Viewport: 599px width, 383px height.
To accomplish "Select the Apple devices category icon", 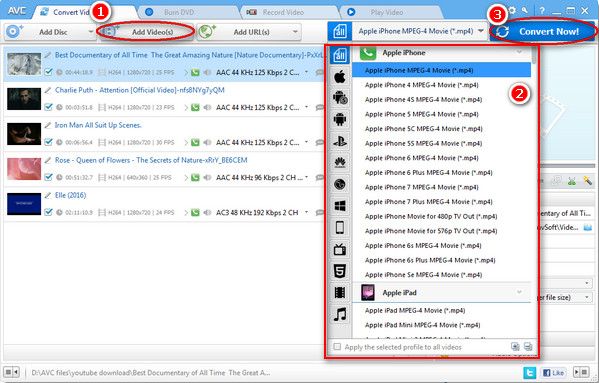I will pyautogui.click(x=340, y=77).
